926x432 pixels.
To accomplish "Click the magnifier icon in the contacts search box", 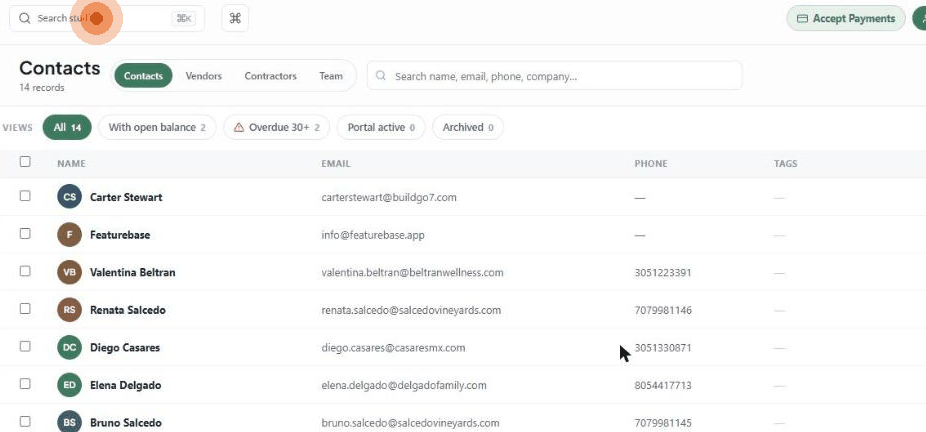I will [381, 76].
